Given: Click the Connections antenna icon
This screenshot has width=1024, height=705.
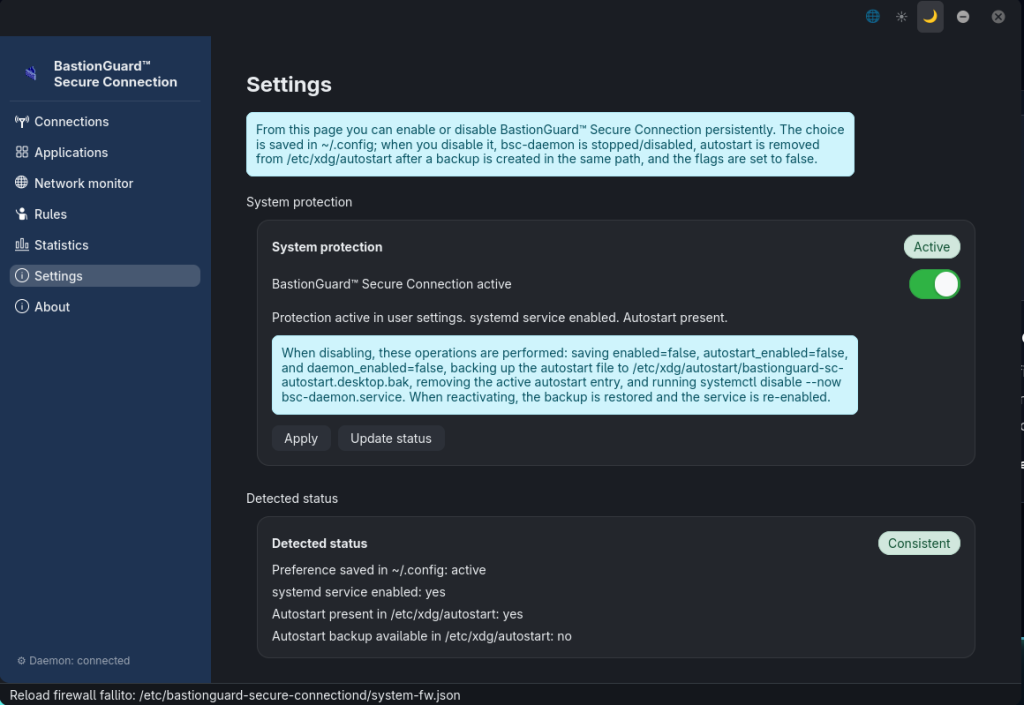Looking at the screenshot, I should [22, 121].
